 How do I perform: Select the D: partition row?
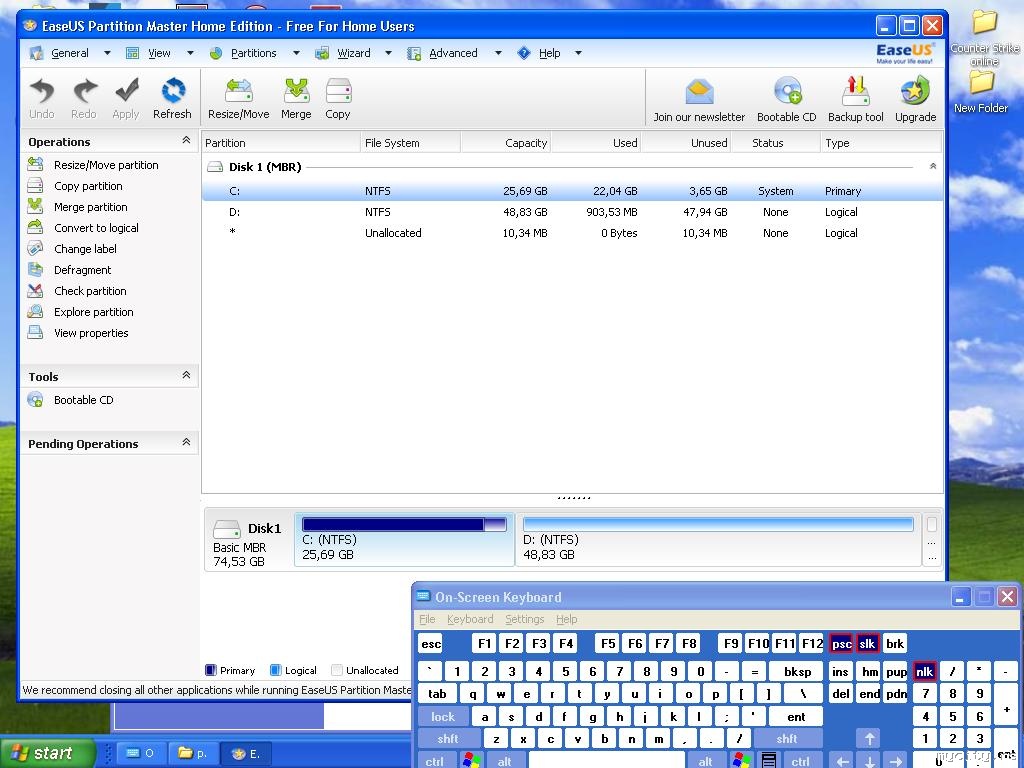tap(572, 212)
